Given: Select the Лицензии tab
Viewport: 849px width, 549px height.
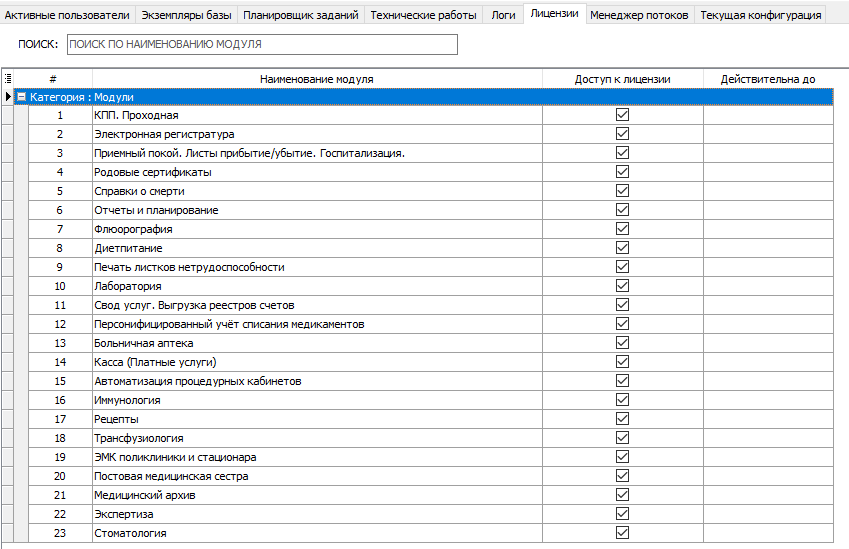Looking at the screenshot, I should click(554, 14).
